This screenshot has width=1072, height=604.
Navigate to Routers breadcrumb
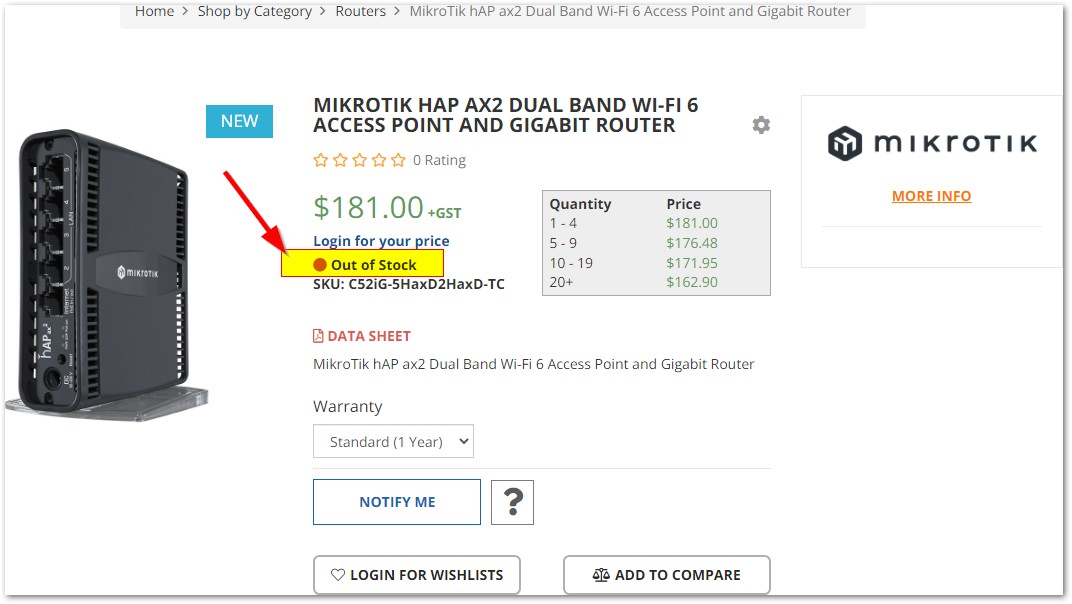point(361,11)
